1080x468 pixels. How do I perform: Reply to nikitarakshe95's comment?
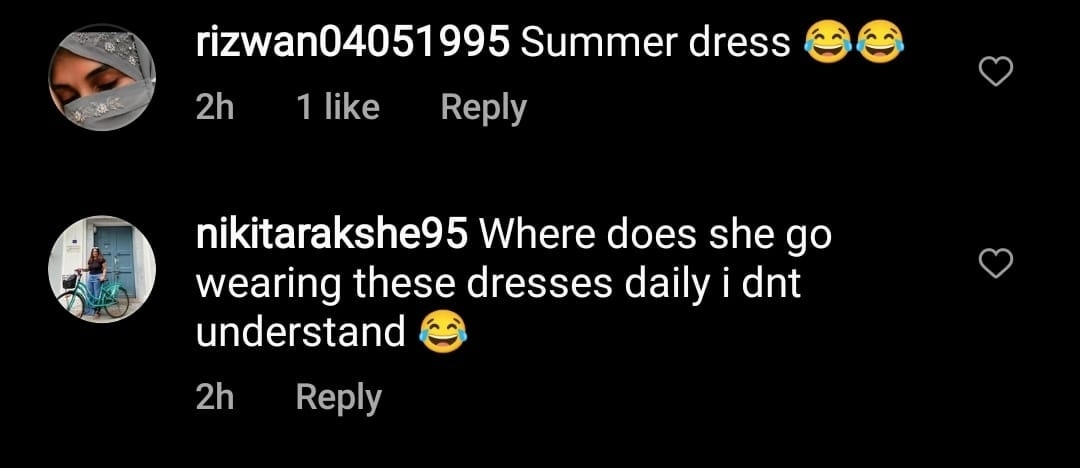[x=338, y=398]
